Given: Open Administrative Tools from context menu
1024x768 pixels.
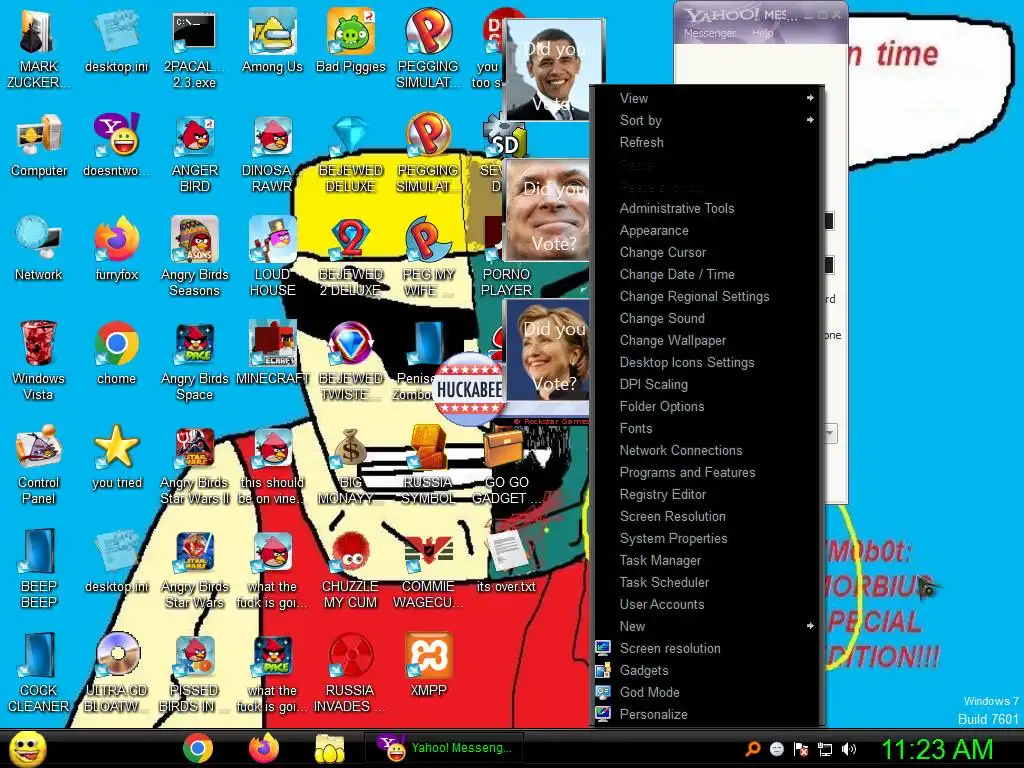Looking at the screenshot, I should point(707,208).
